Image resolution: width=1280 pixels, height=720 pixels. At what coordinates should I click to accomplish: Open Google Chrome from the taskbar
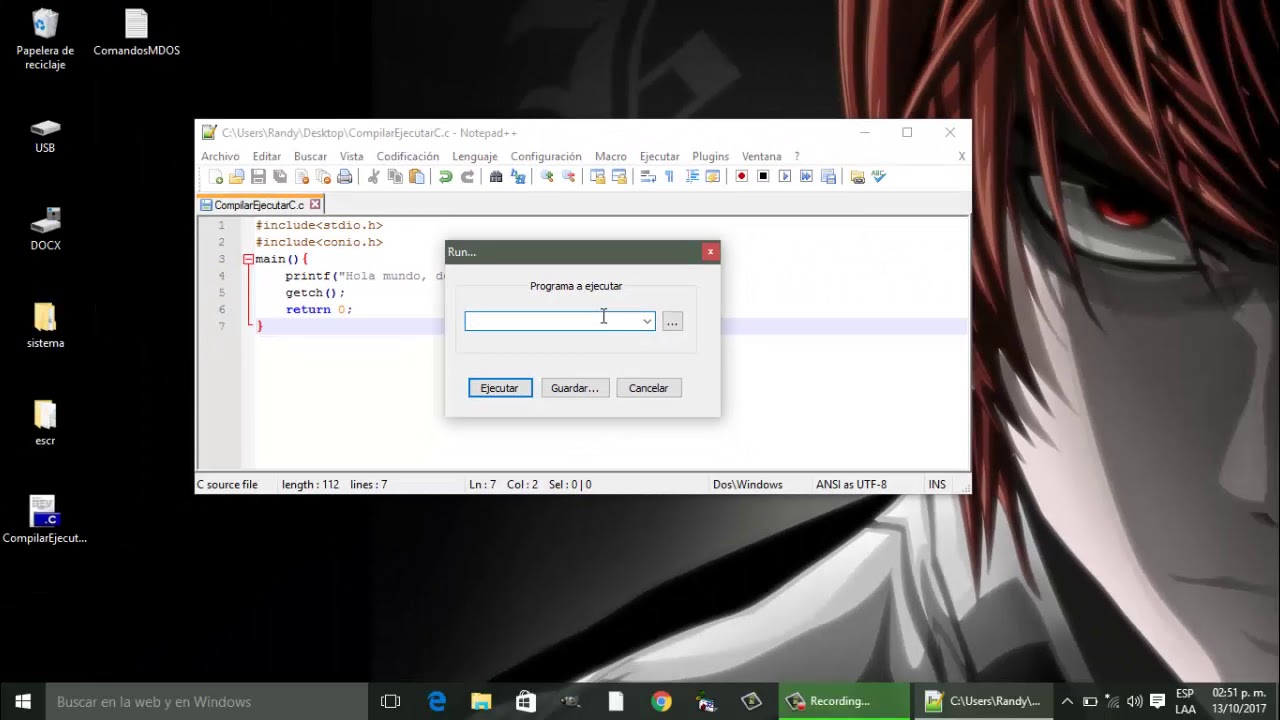point(661,701)
